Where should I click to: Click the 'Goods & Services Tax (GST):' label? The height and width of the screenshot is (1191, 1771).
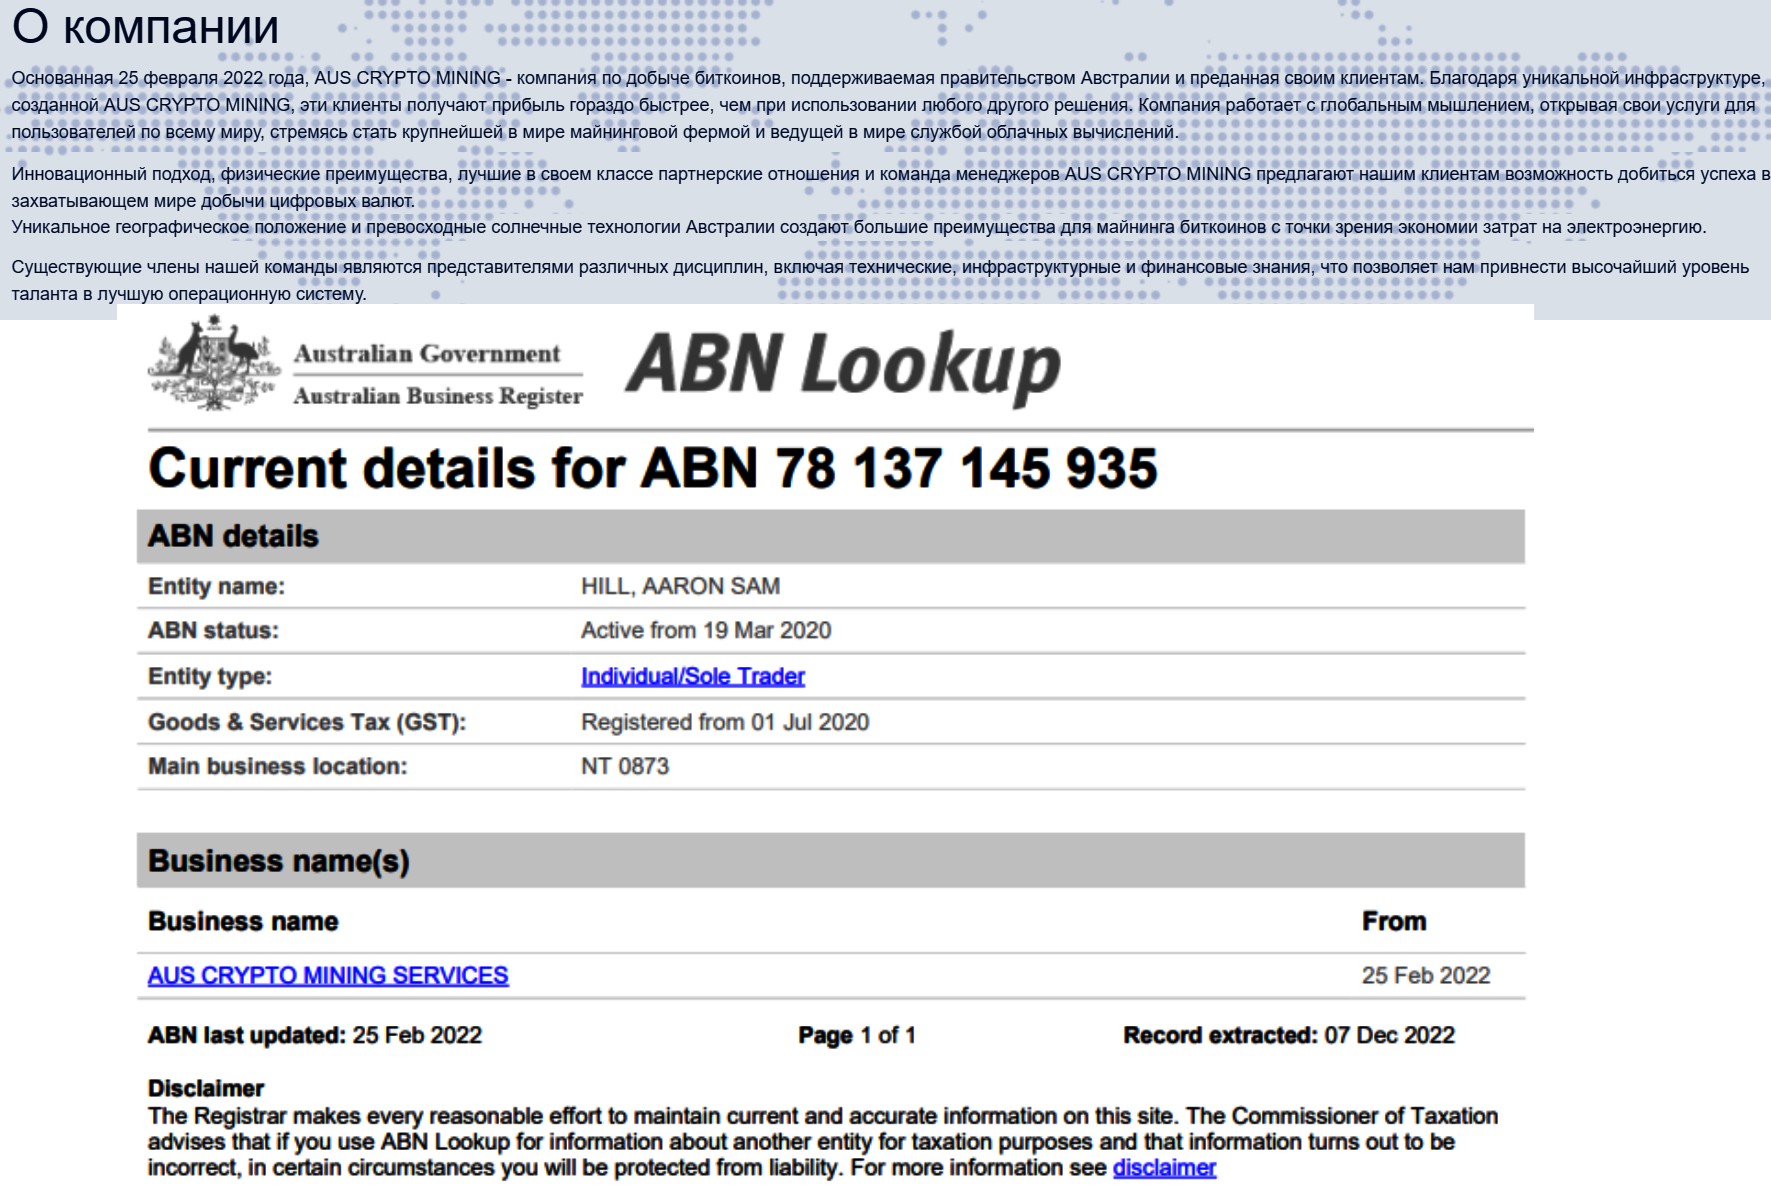pyautogui.click(x=307, y=722)
